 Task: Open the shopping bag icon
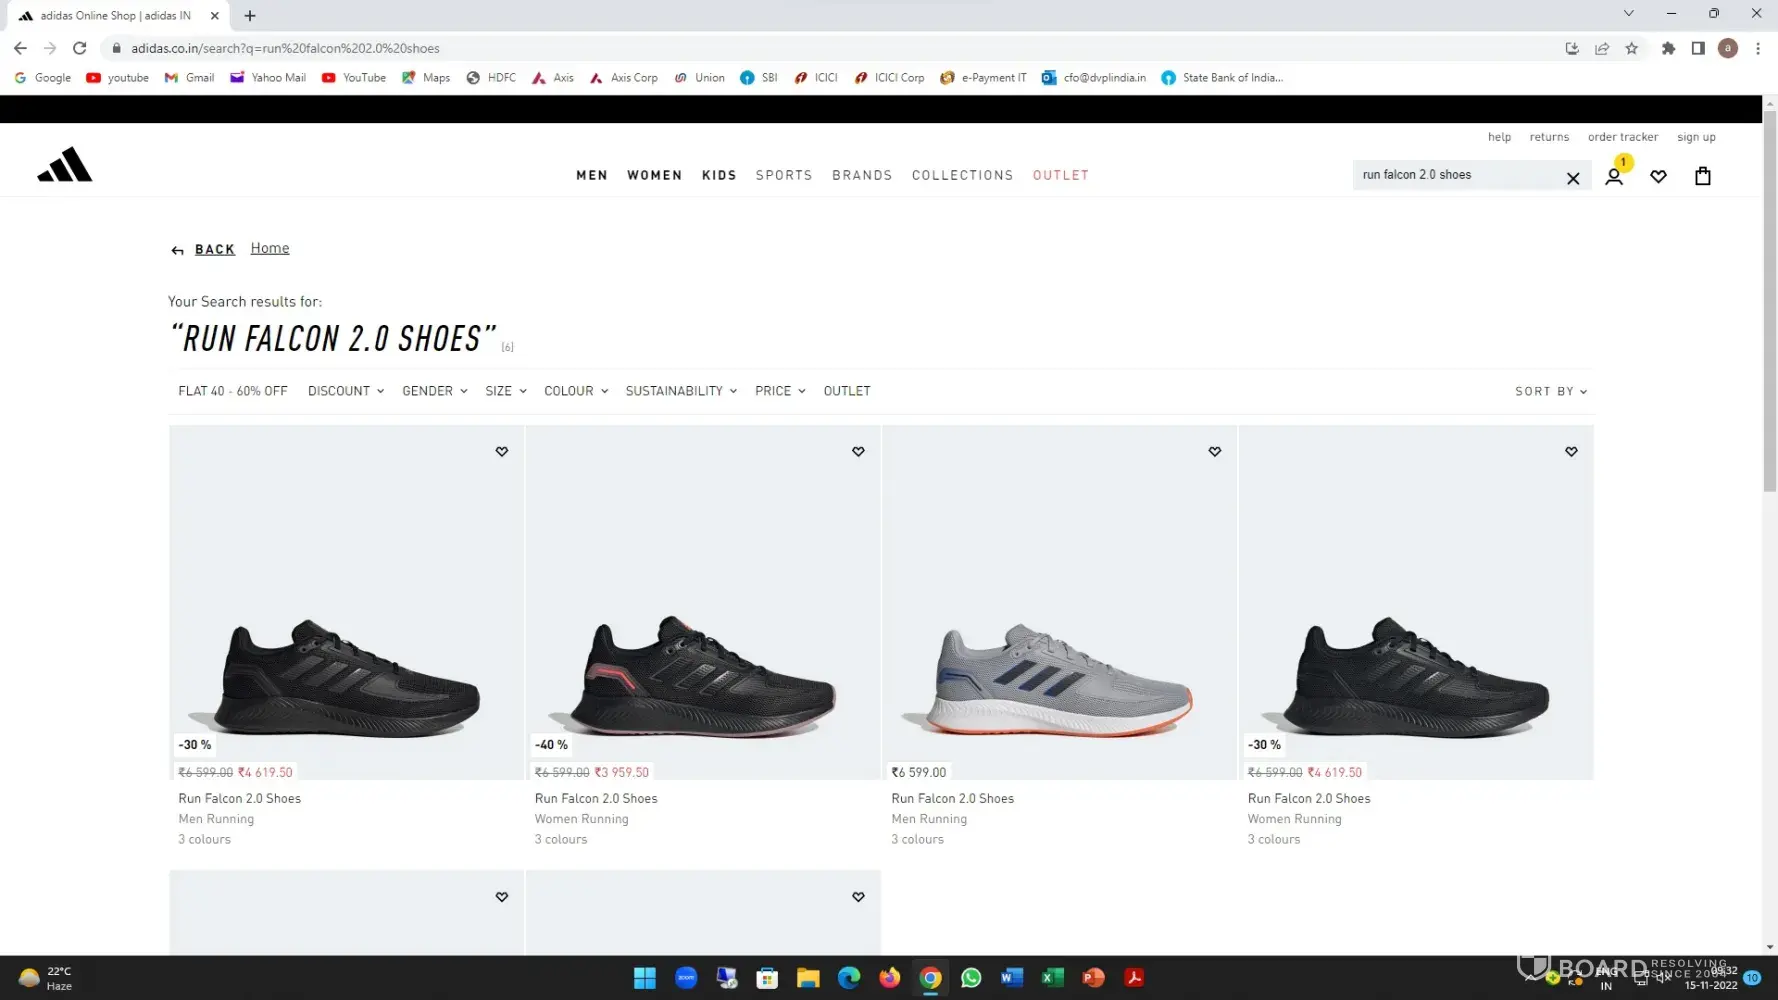pos(1703,176)
